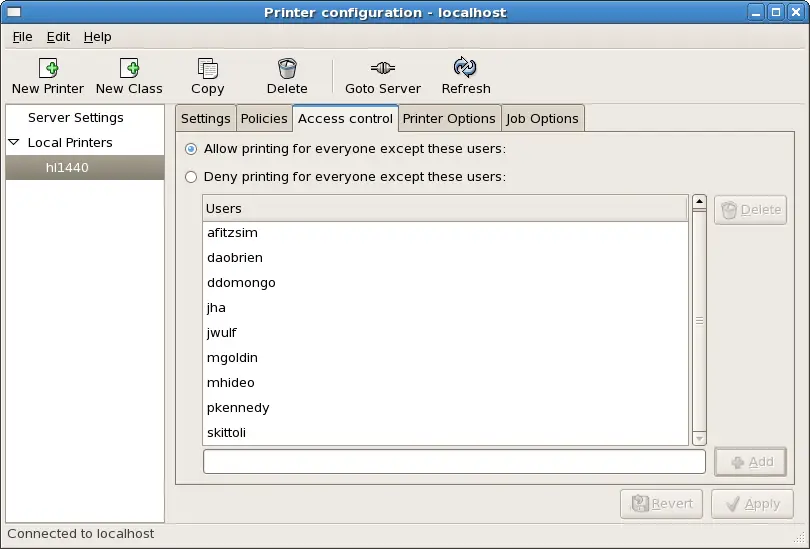Click the Revert button

pyautogui.click(x=661, y=504)
